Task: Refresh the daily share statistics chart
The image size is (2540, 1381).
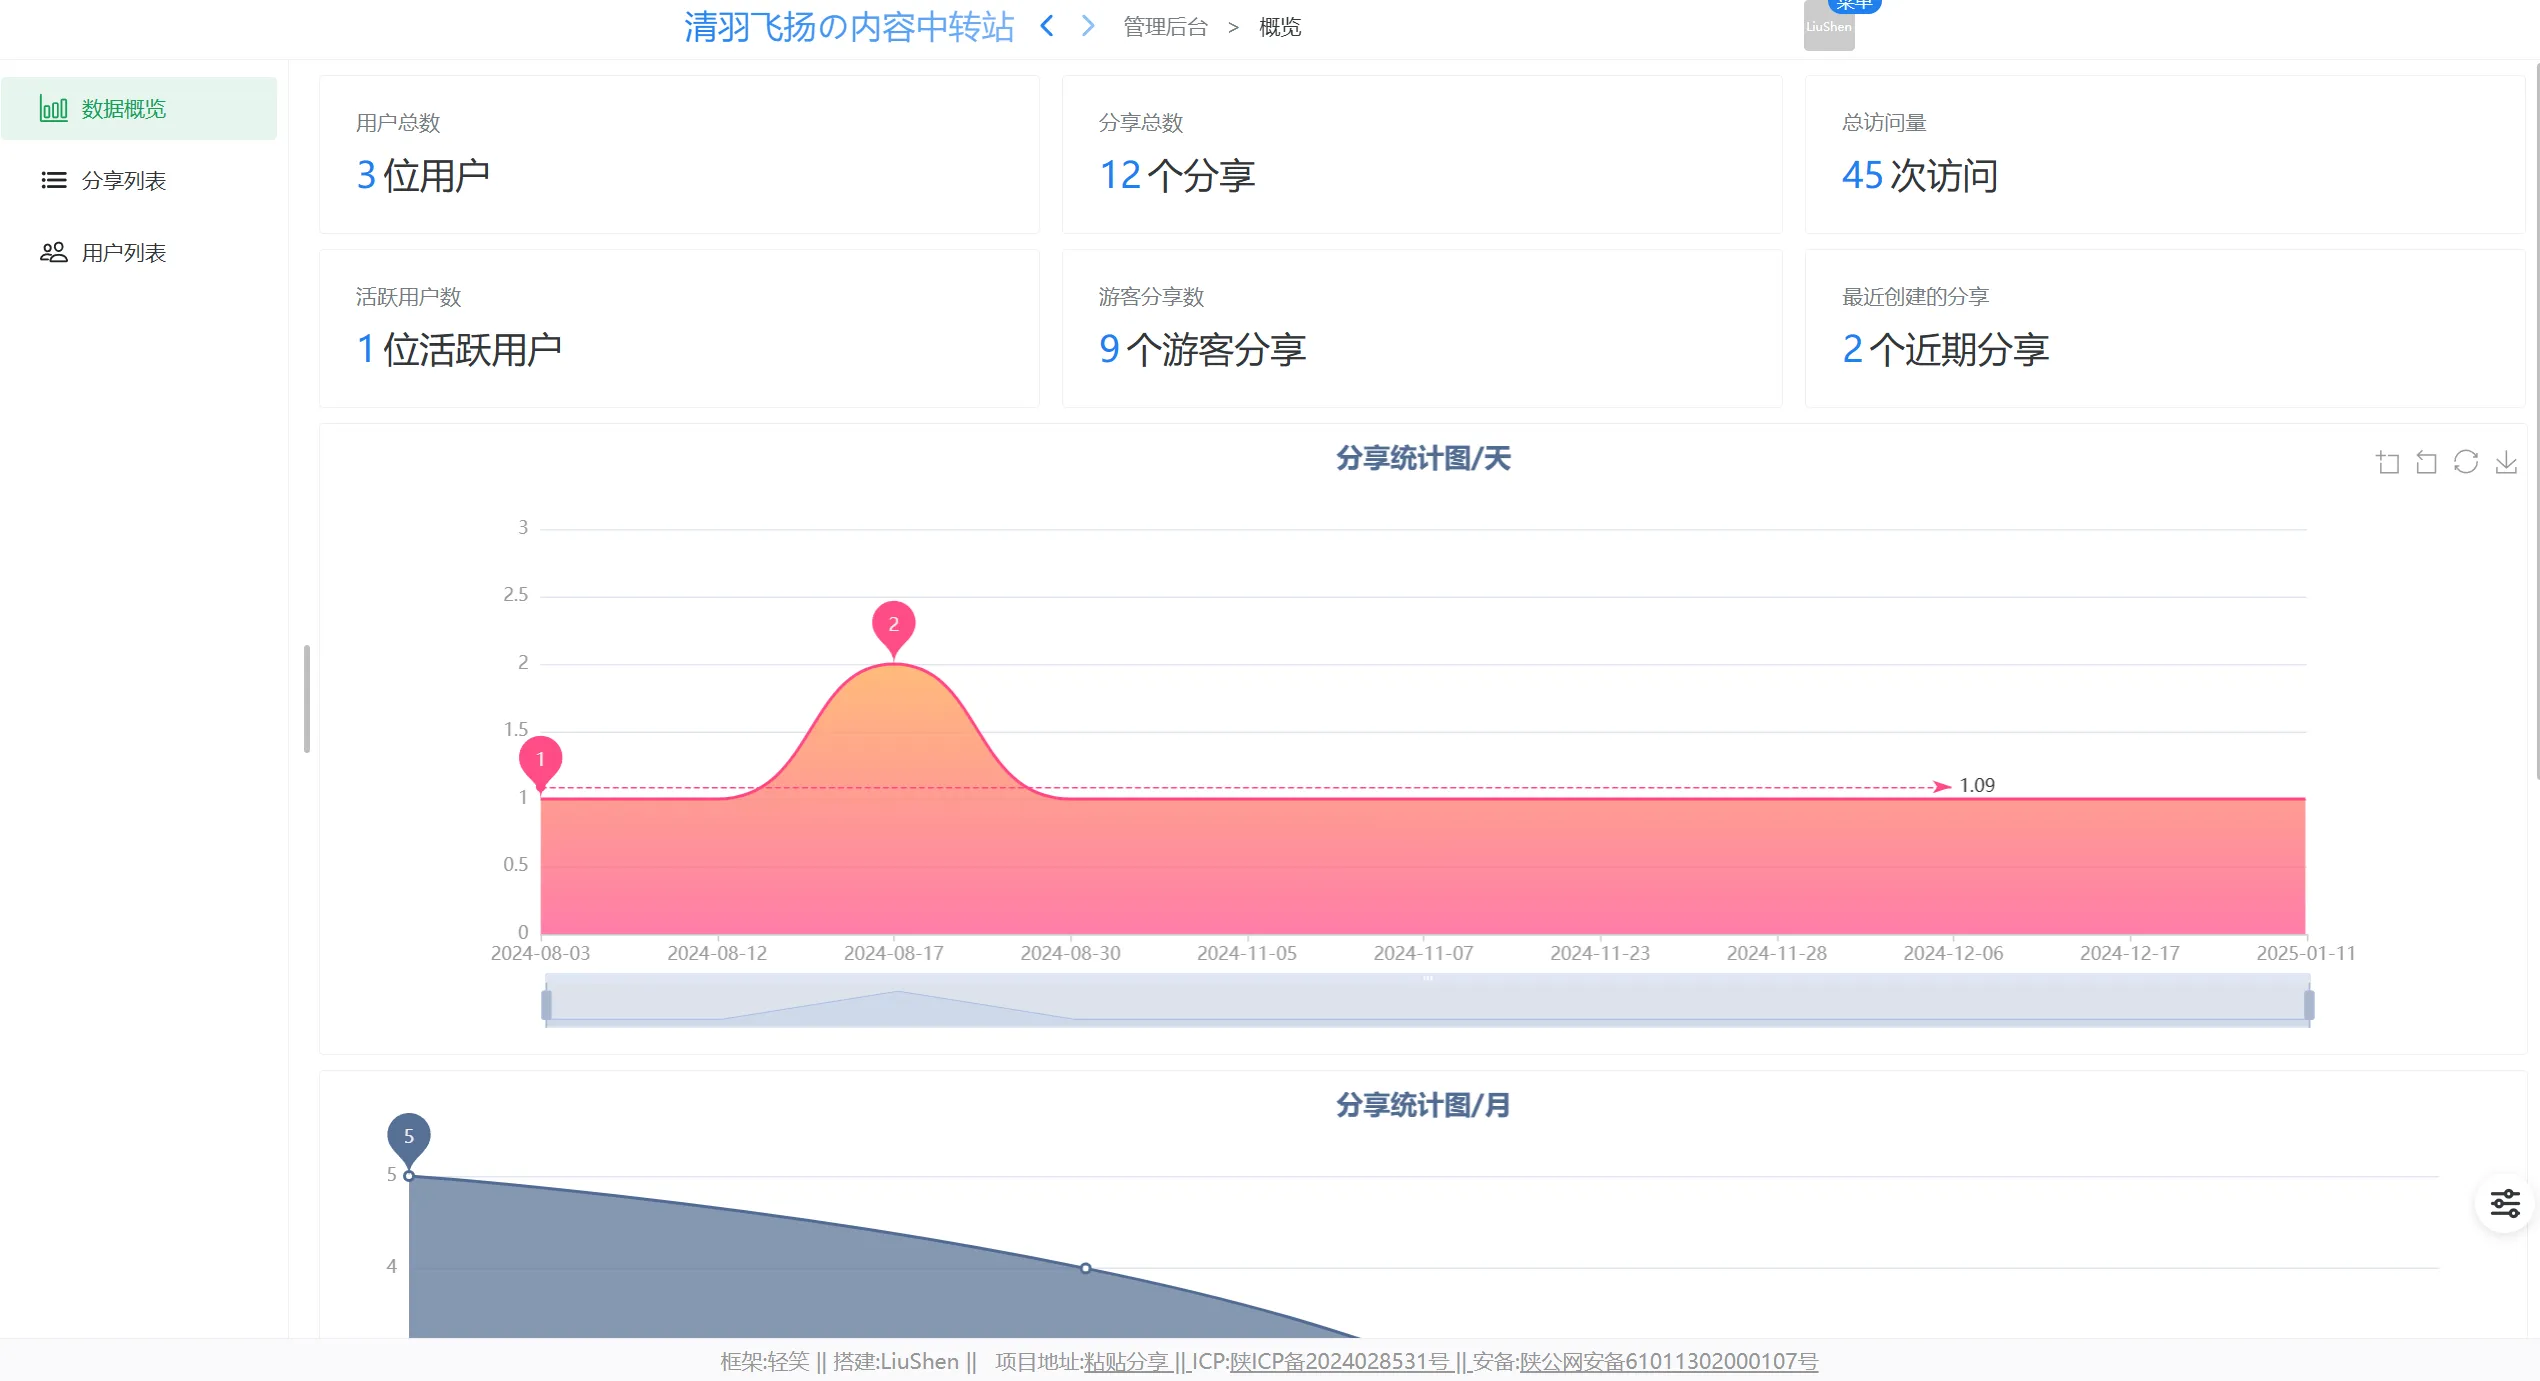Action: [x=2465, y=461]
